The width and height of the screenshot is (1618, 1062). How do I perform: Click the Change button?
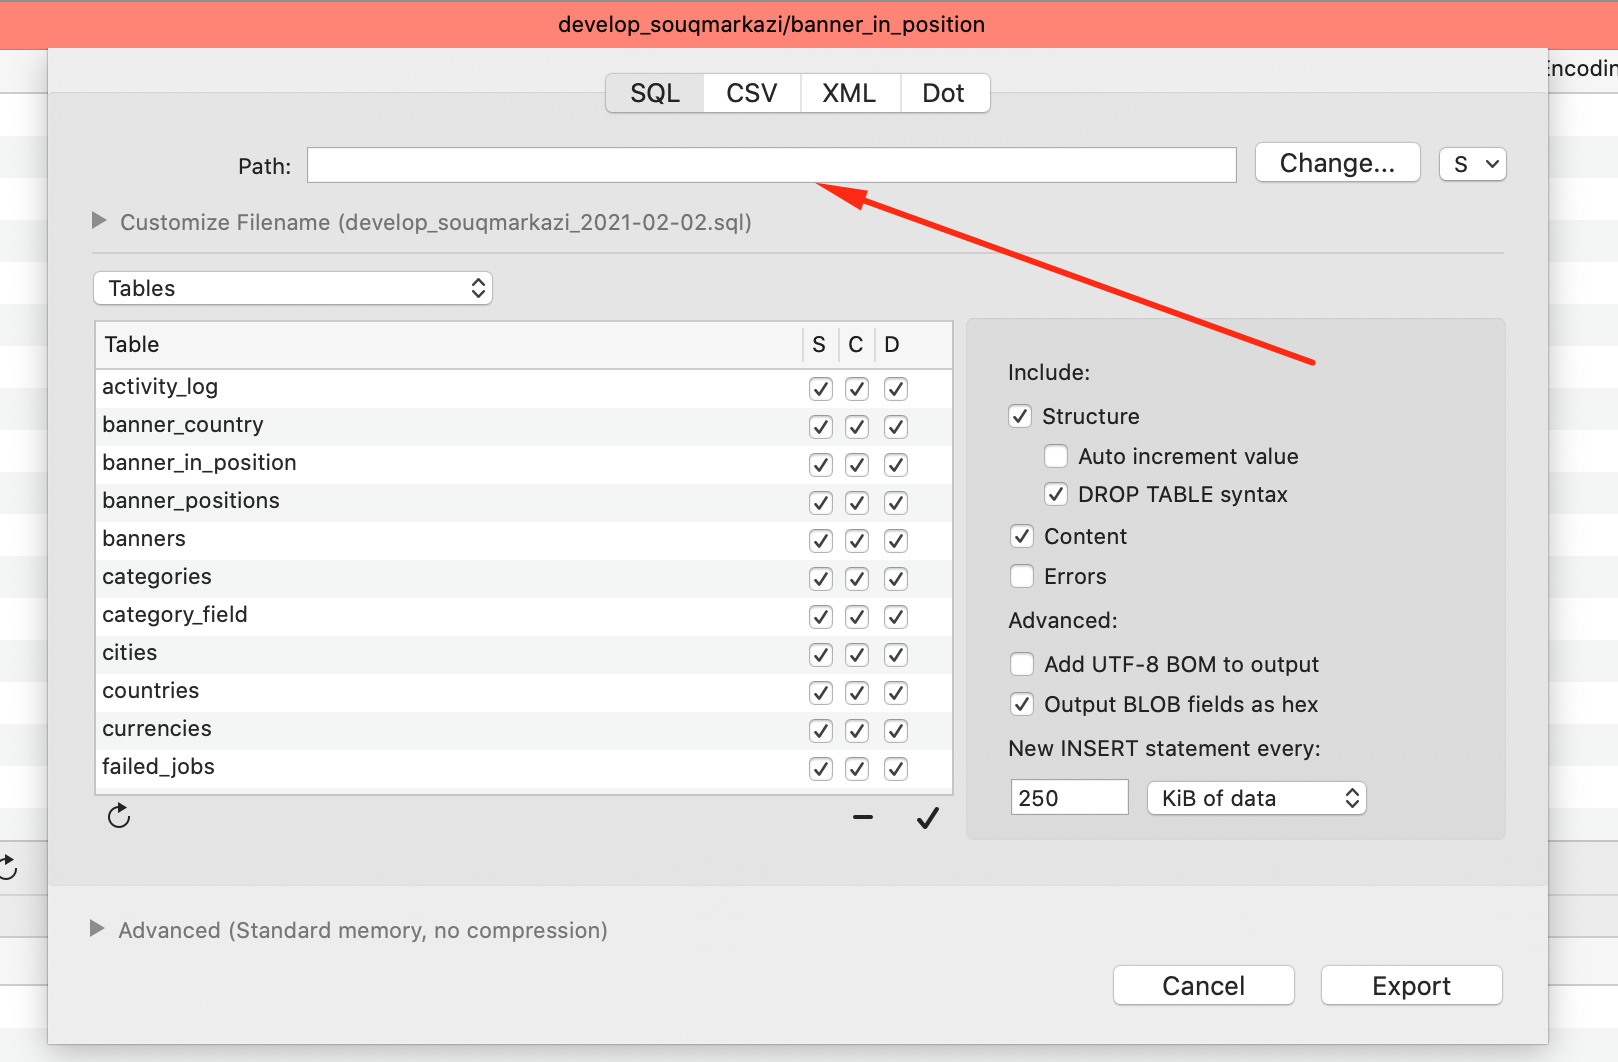click(x=1337, y=162)
